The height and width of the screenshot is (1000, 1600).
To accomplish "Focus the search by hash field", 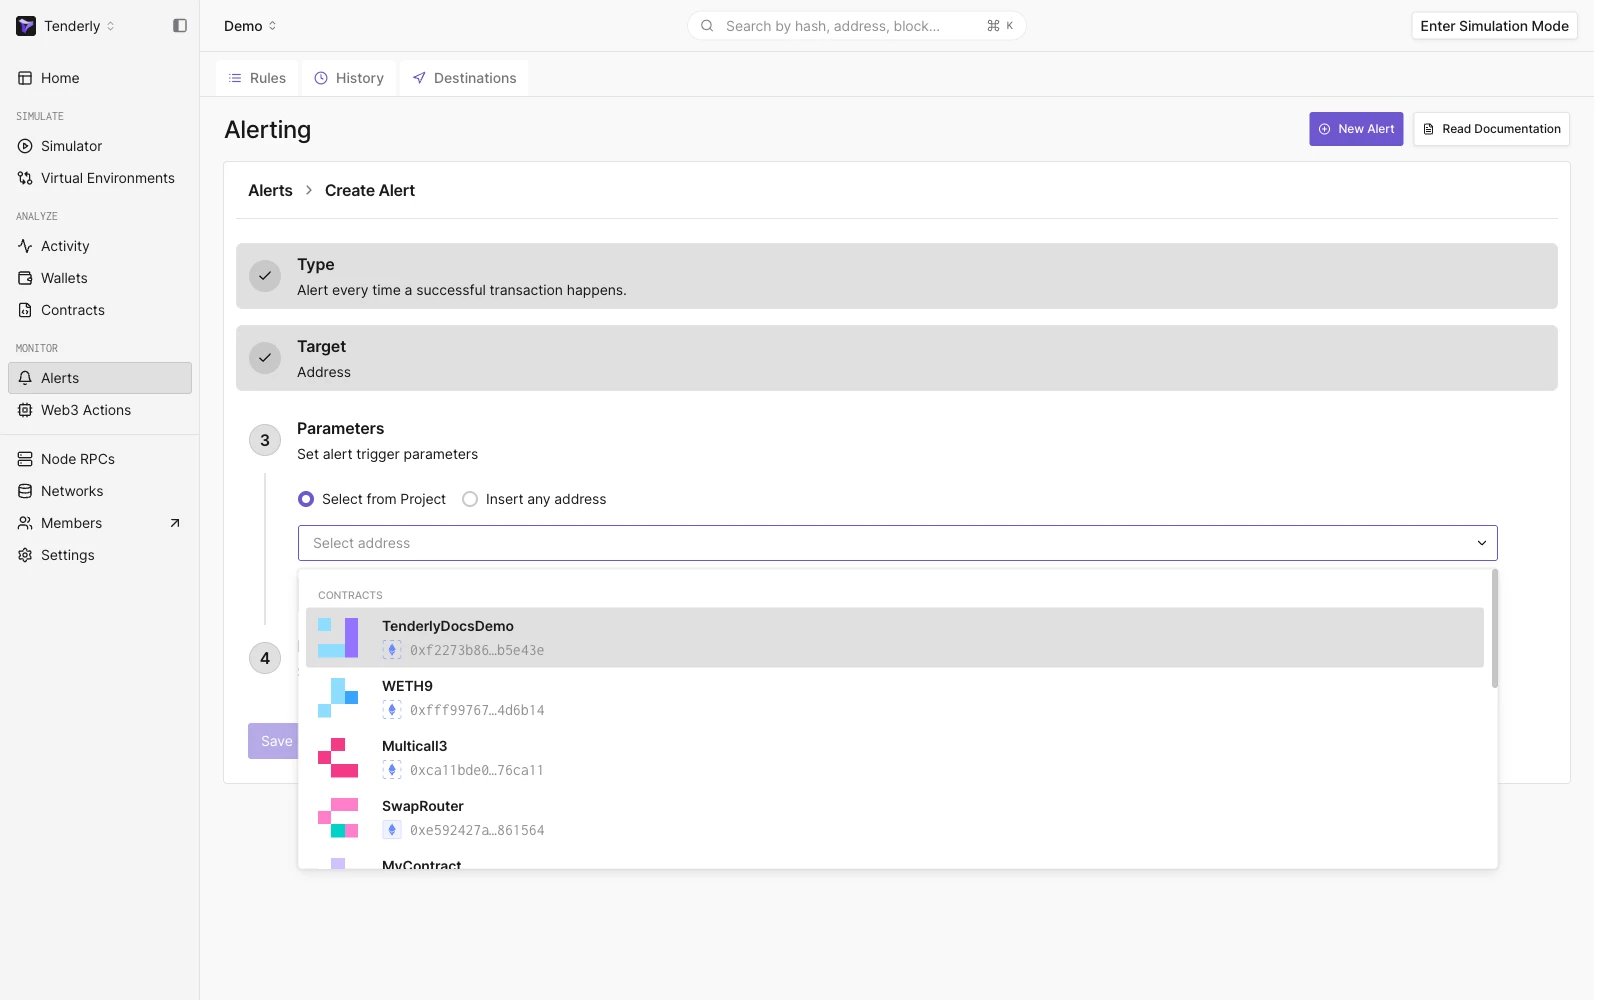I will (856, 26).
